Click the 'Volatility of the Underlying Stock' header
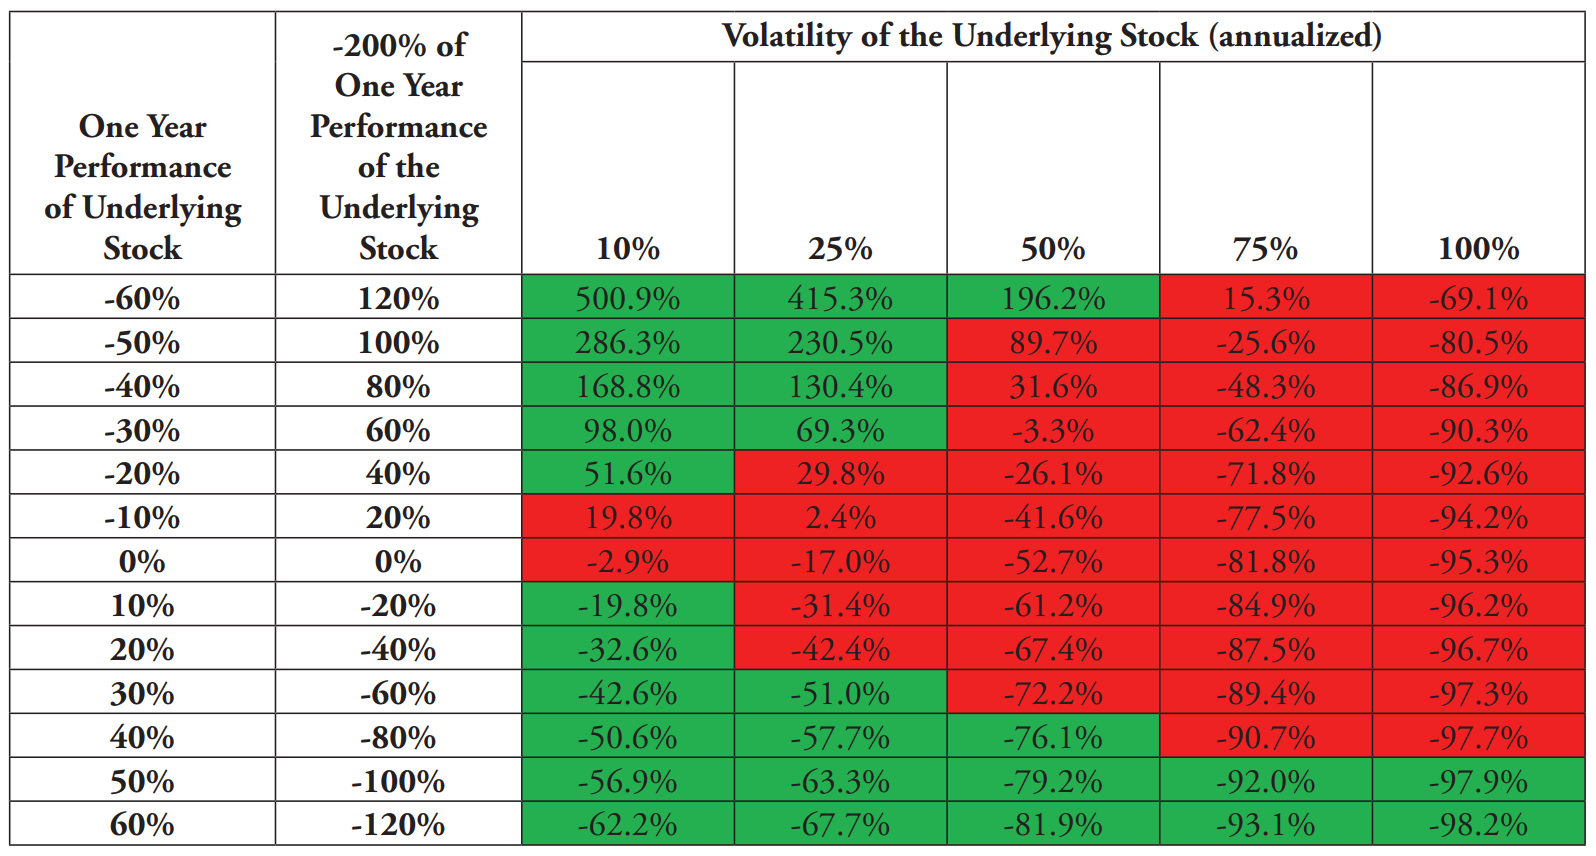Viewport: 1596px width, 856px height. (x=1053, y=37)
